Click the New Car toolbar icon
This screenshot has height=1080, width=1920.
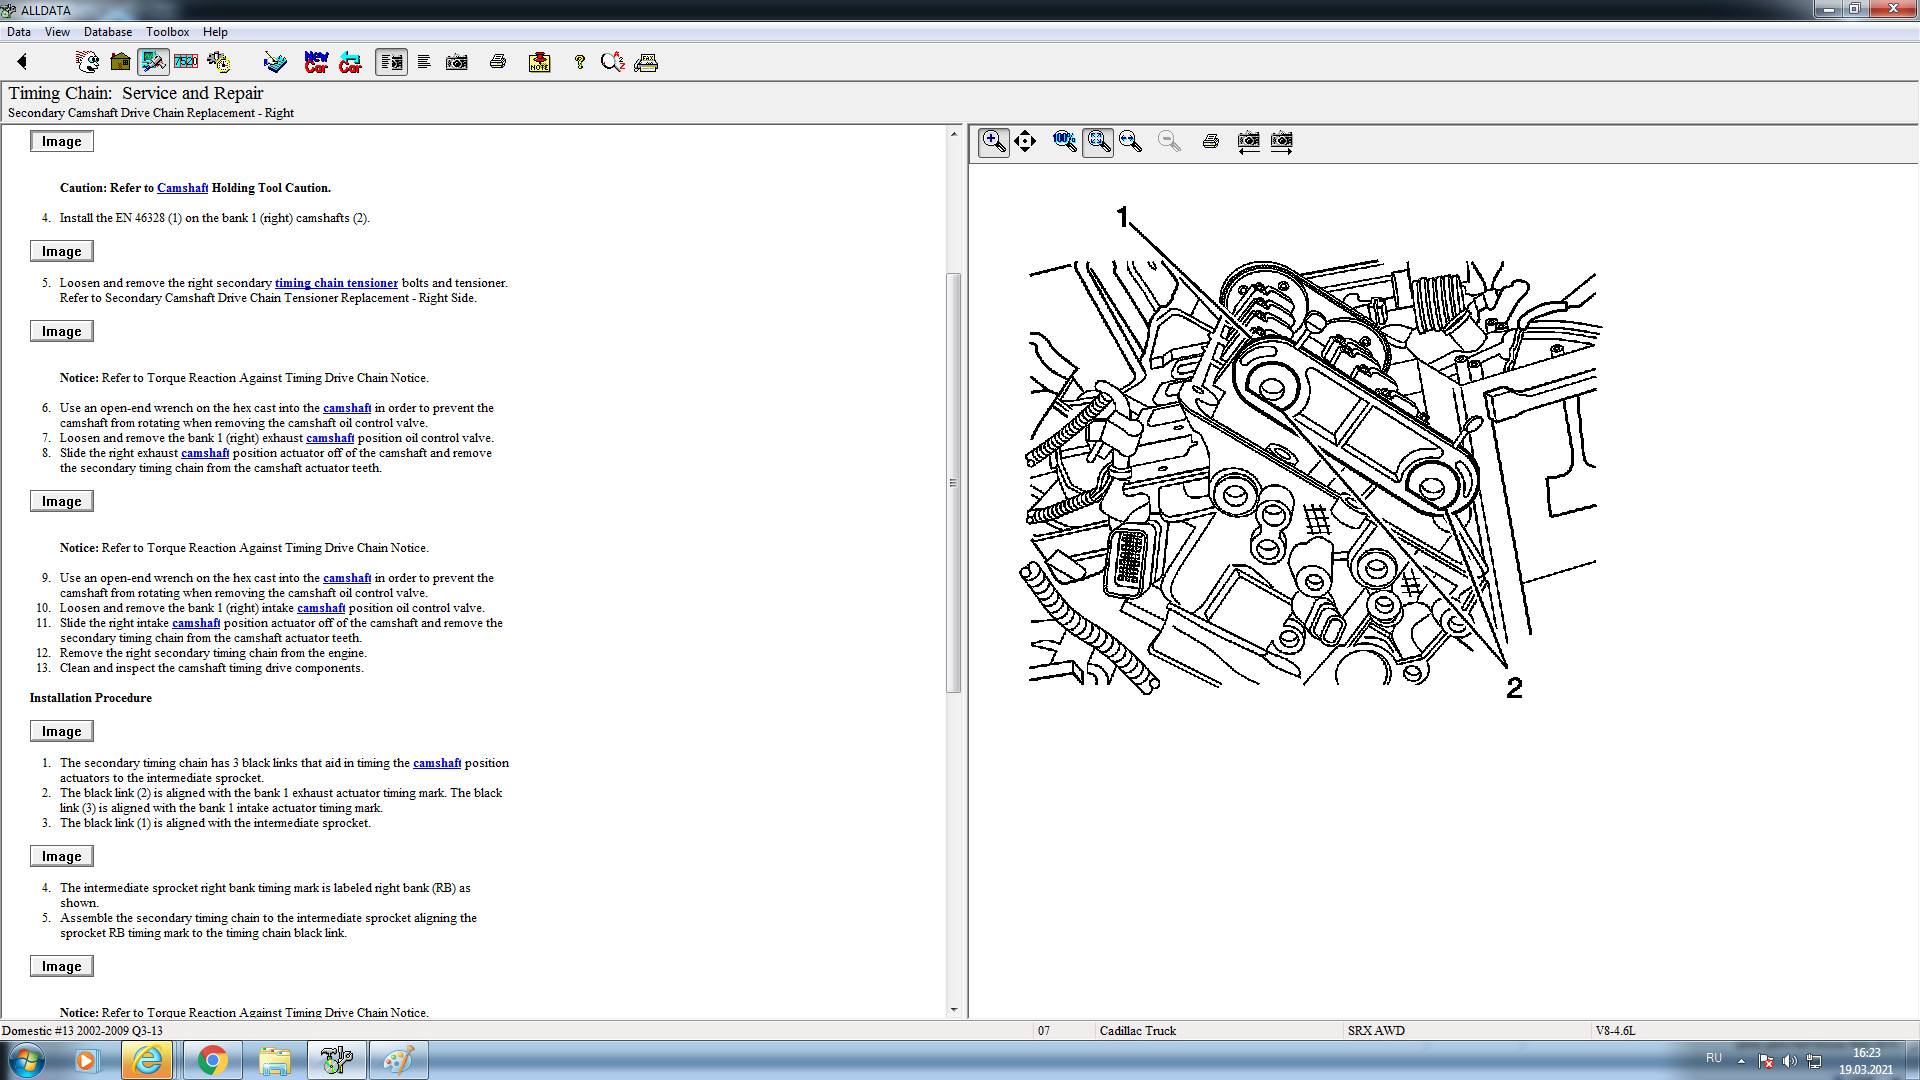[316, 62]
